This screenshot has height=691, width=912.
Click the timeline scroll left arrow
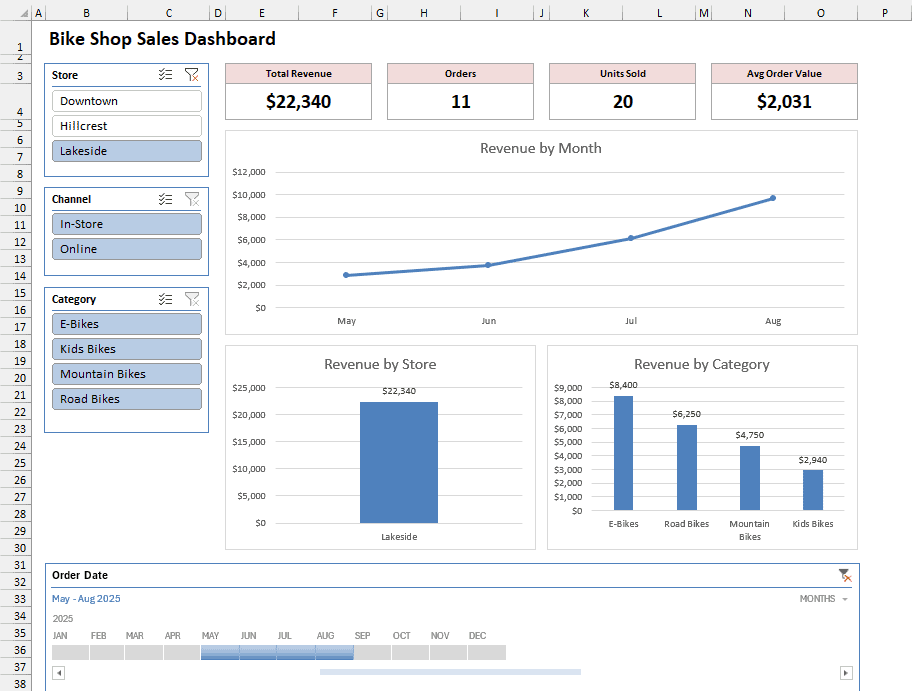(x=58, y=673)
